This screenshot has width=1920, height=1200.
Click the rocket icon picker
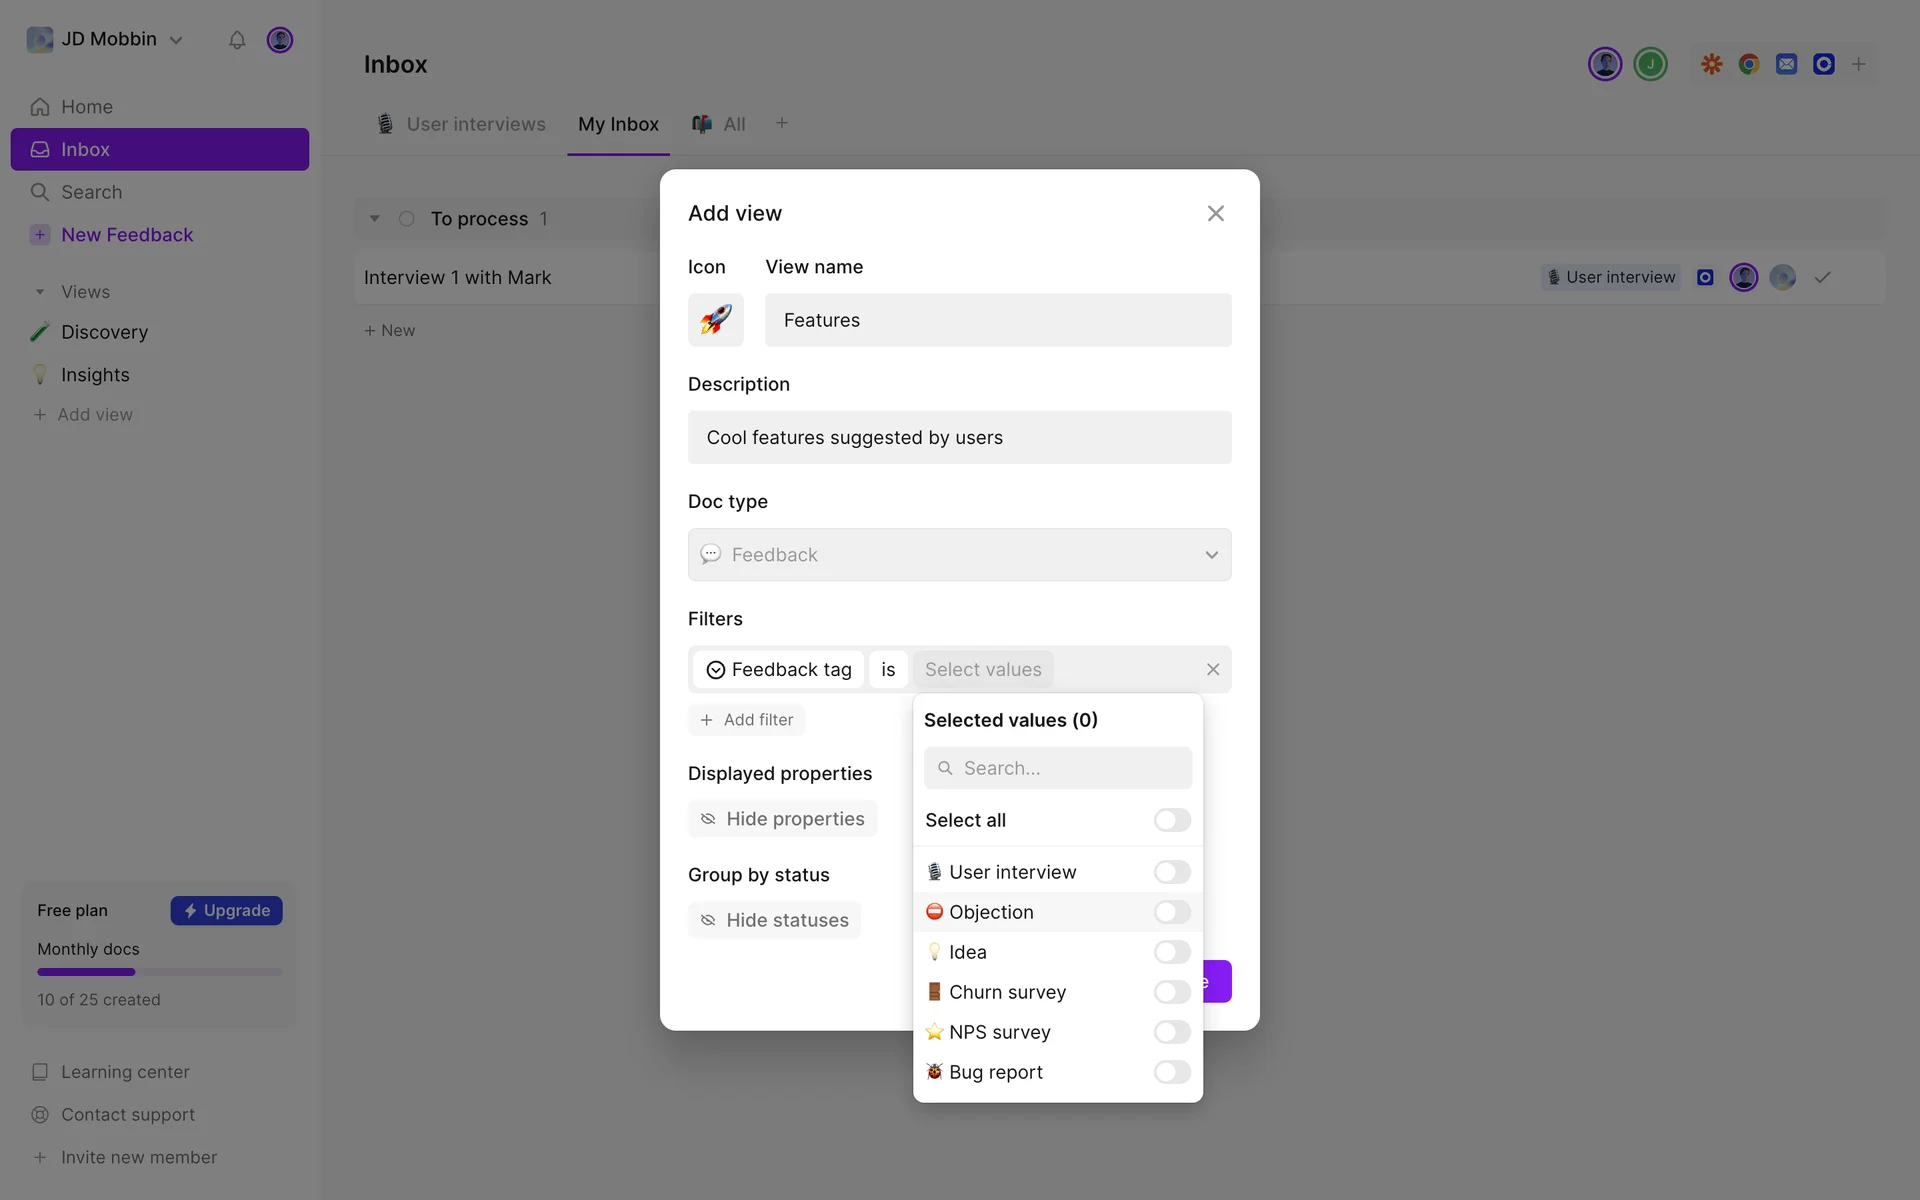click(715, 320)
